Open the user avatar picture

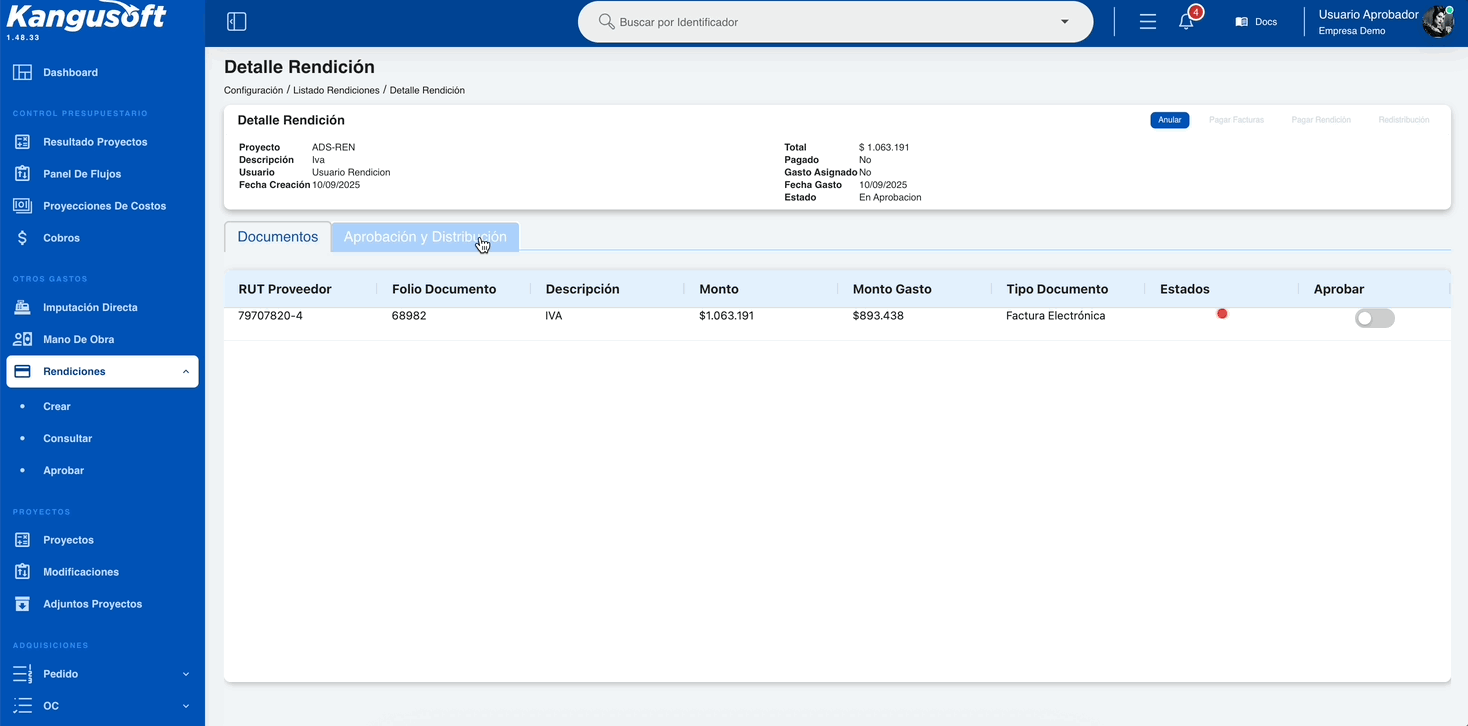coord(1438,22)
